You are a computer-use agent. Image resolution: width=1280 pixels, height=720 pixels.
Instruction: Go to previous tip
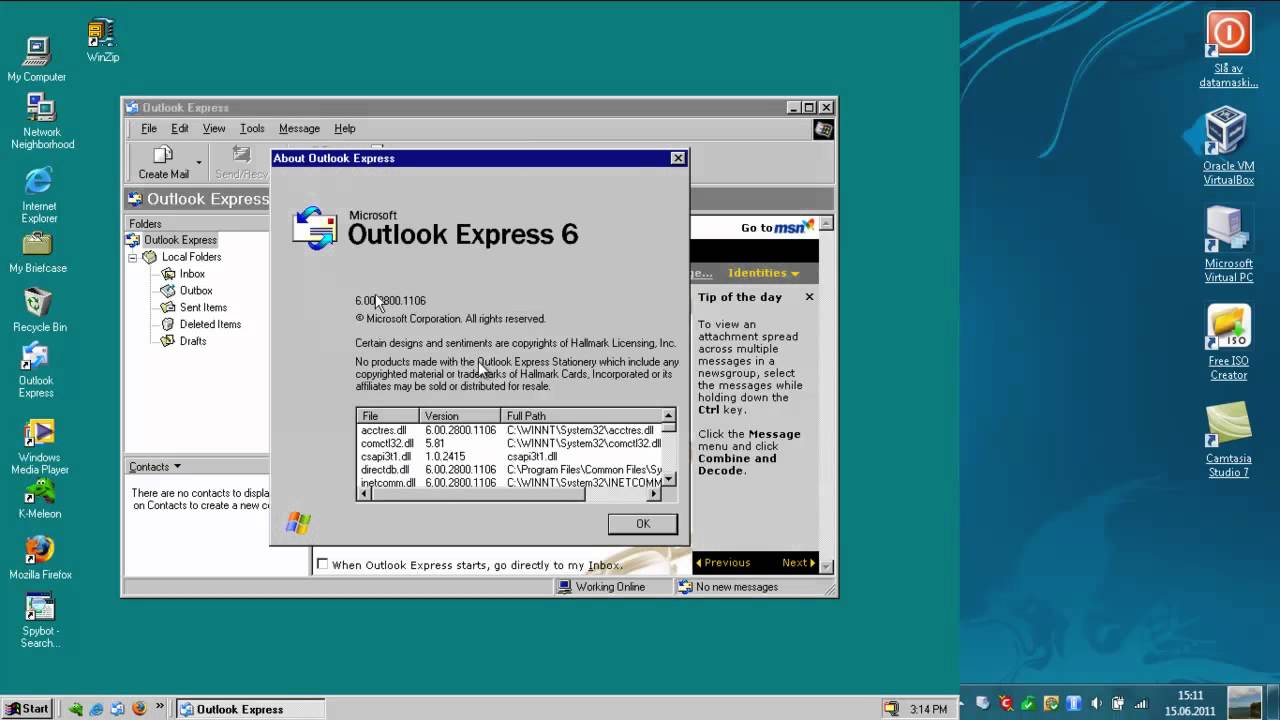[723, 563]
